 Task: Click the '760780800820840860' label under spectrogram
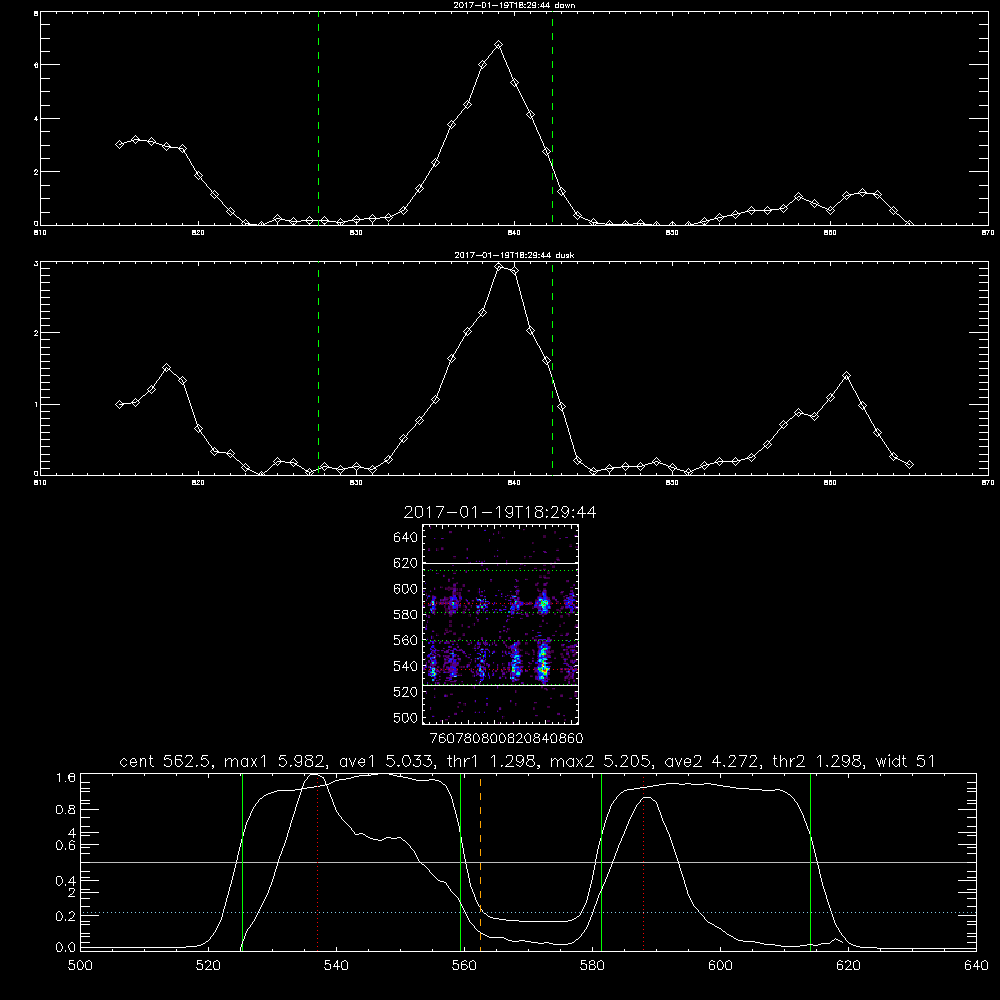(506, 739)
